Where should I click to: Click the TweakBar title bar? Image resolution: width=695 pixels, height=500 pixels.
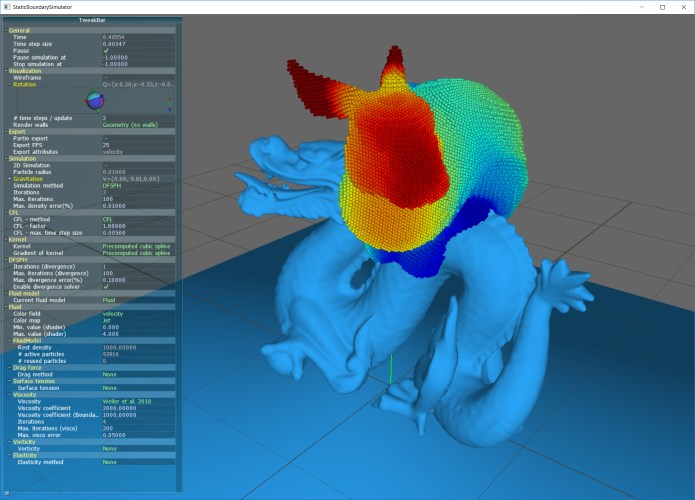pos(92,20)
